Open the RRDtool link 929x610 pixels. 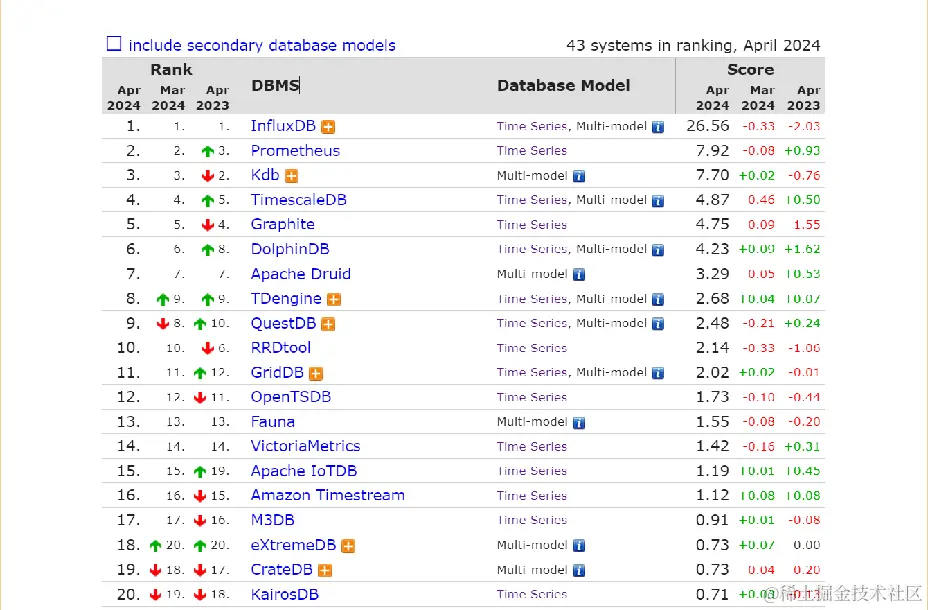[281, 348]
